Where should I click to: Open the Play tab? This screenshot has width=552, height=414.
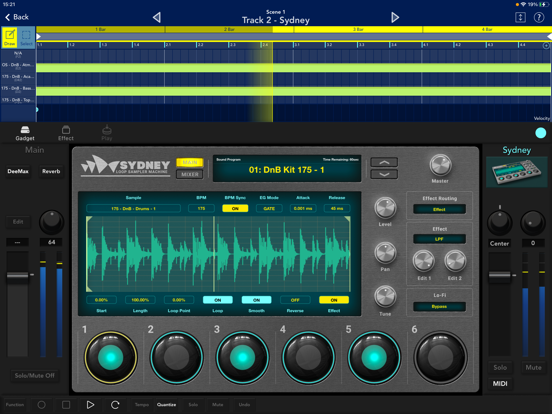pyautogui.click(x=107, y=133)
